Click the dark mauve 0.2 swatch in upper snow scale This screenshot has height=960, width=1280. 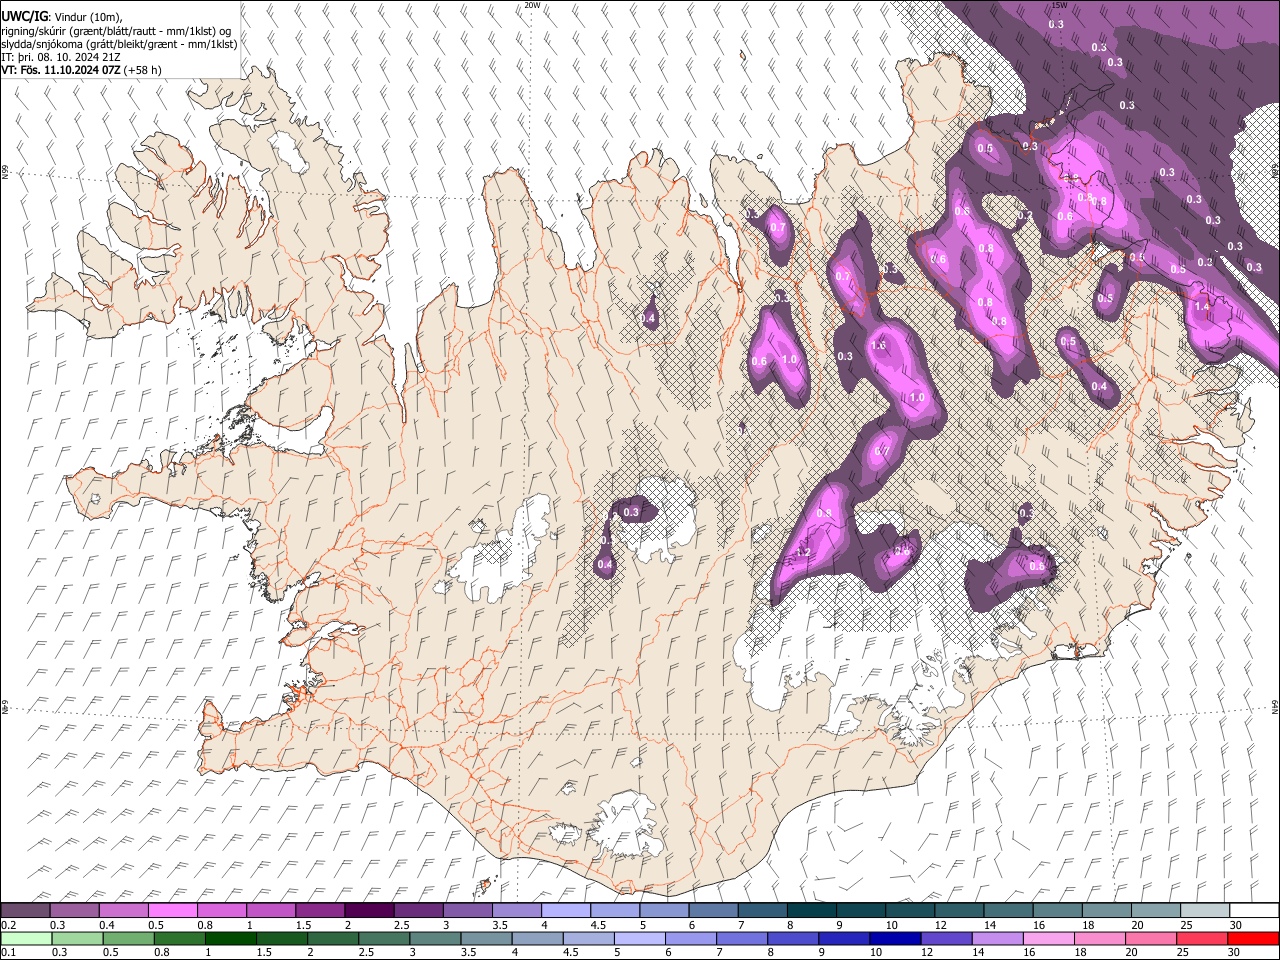25,911
